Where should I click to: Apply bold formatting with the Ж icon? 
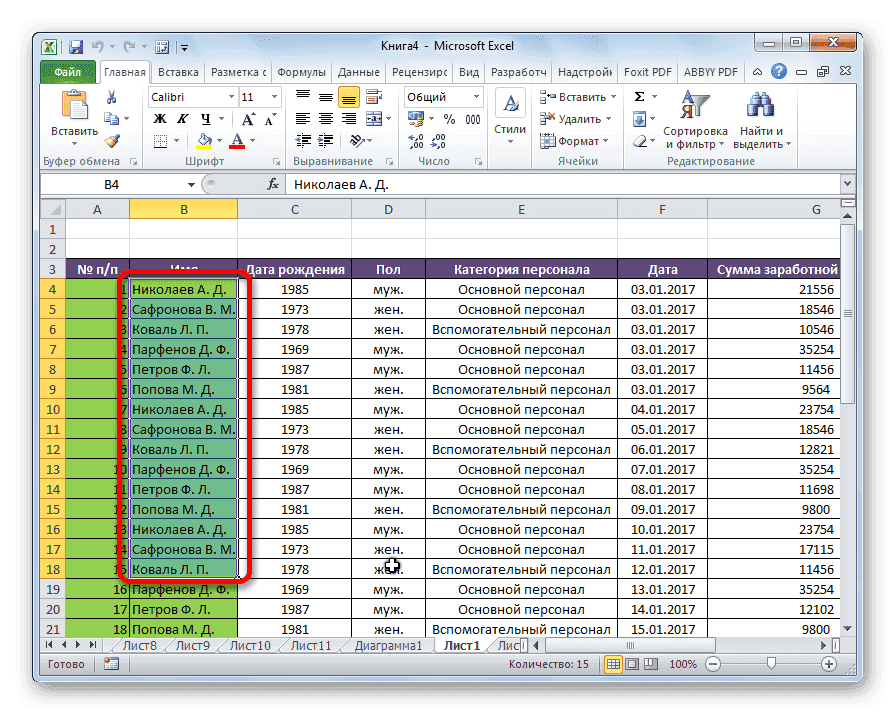tap(161, 118)
